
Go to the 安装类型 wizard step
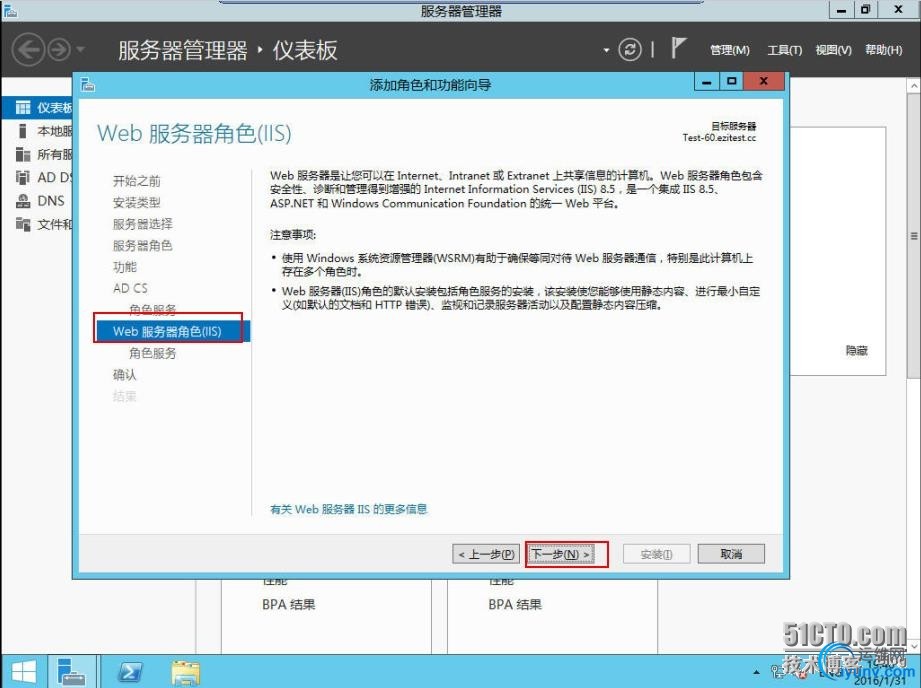point(137,203)
